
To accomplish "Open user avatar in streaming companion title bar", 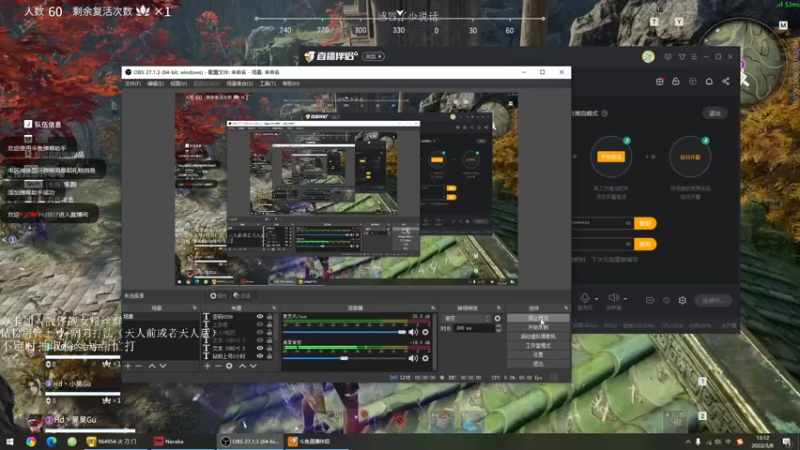I will point(648,57).
